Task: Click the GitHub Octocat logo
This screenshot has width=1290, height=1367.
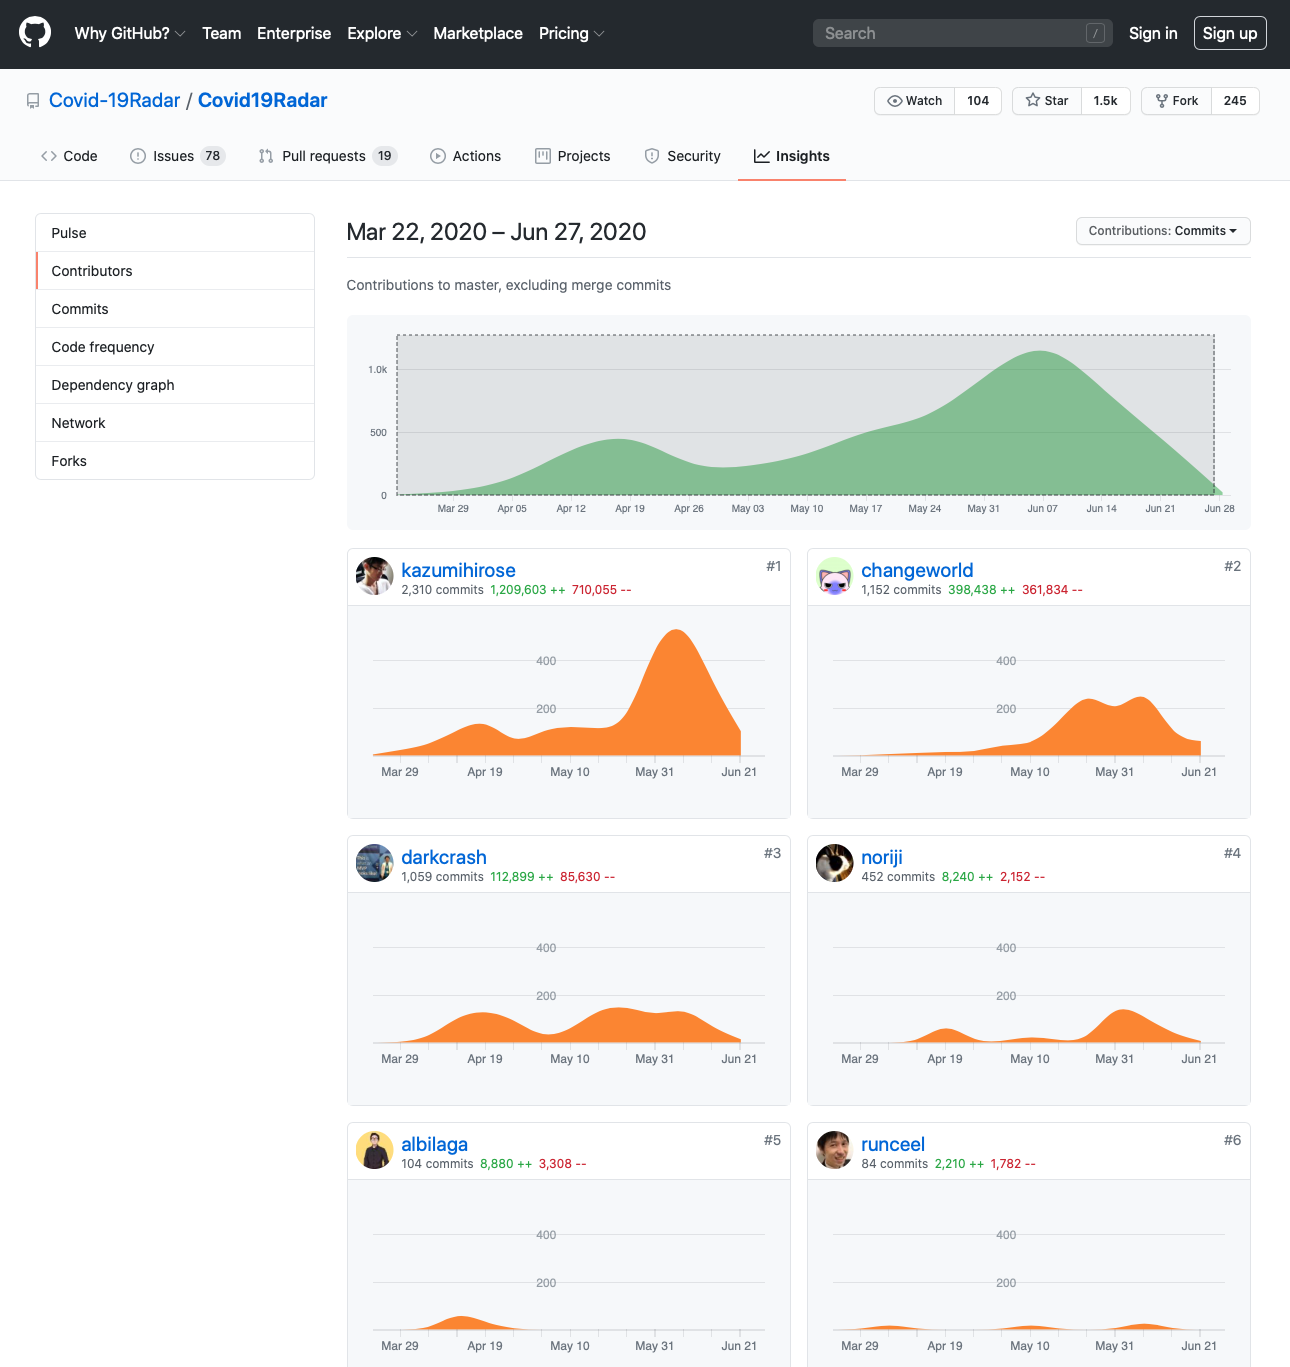Action: [x=35, y=33]
